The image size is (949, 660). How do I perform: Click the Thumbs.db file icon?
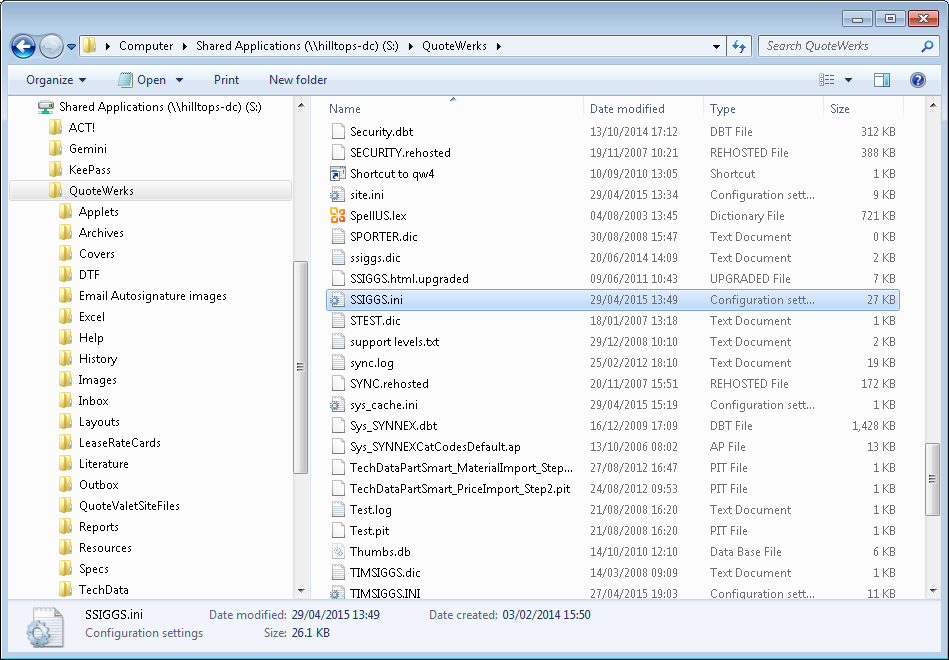coord(338,552)
